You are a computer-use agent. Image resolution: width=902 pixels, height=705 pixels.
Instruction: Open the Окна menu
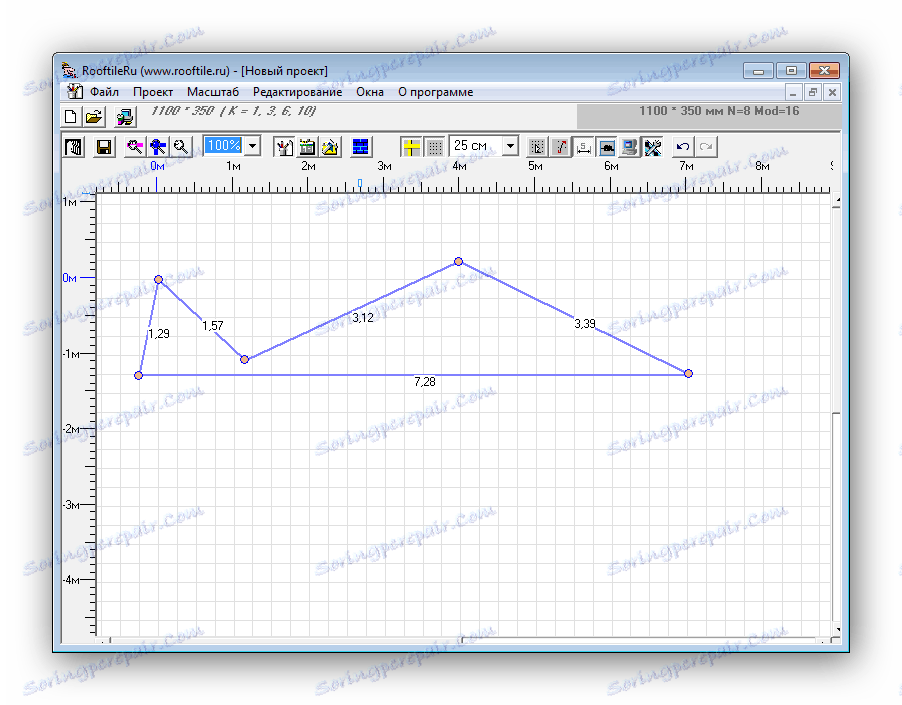click(370, 92)
